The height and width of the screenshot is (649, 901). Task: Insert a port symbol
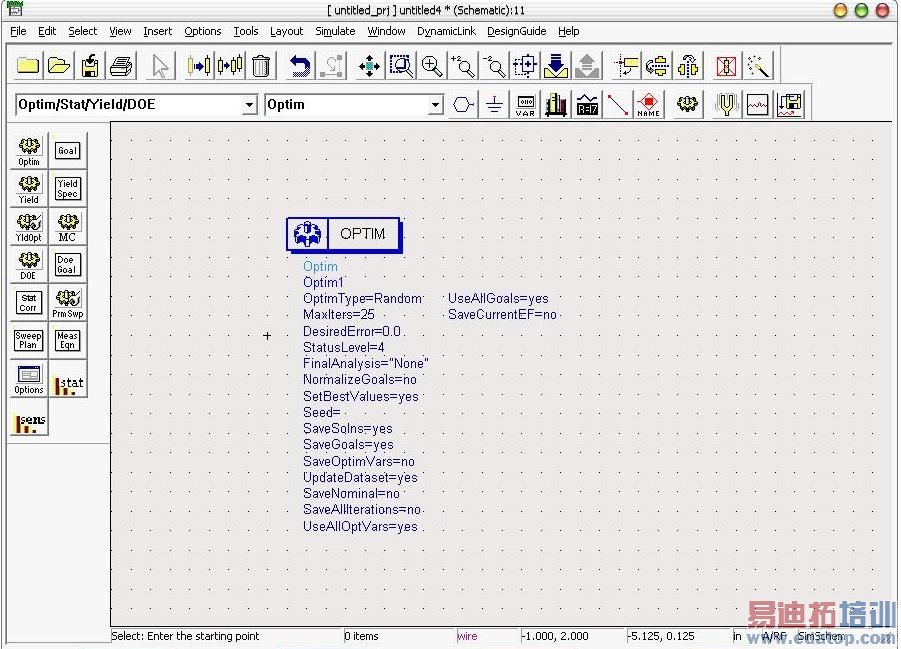[463, 105]
